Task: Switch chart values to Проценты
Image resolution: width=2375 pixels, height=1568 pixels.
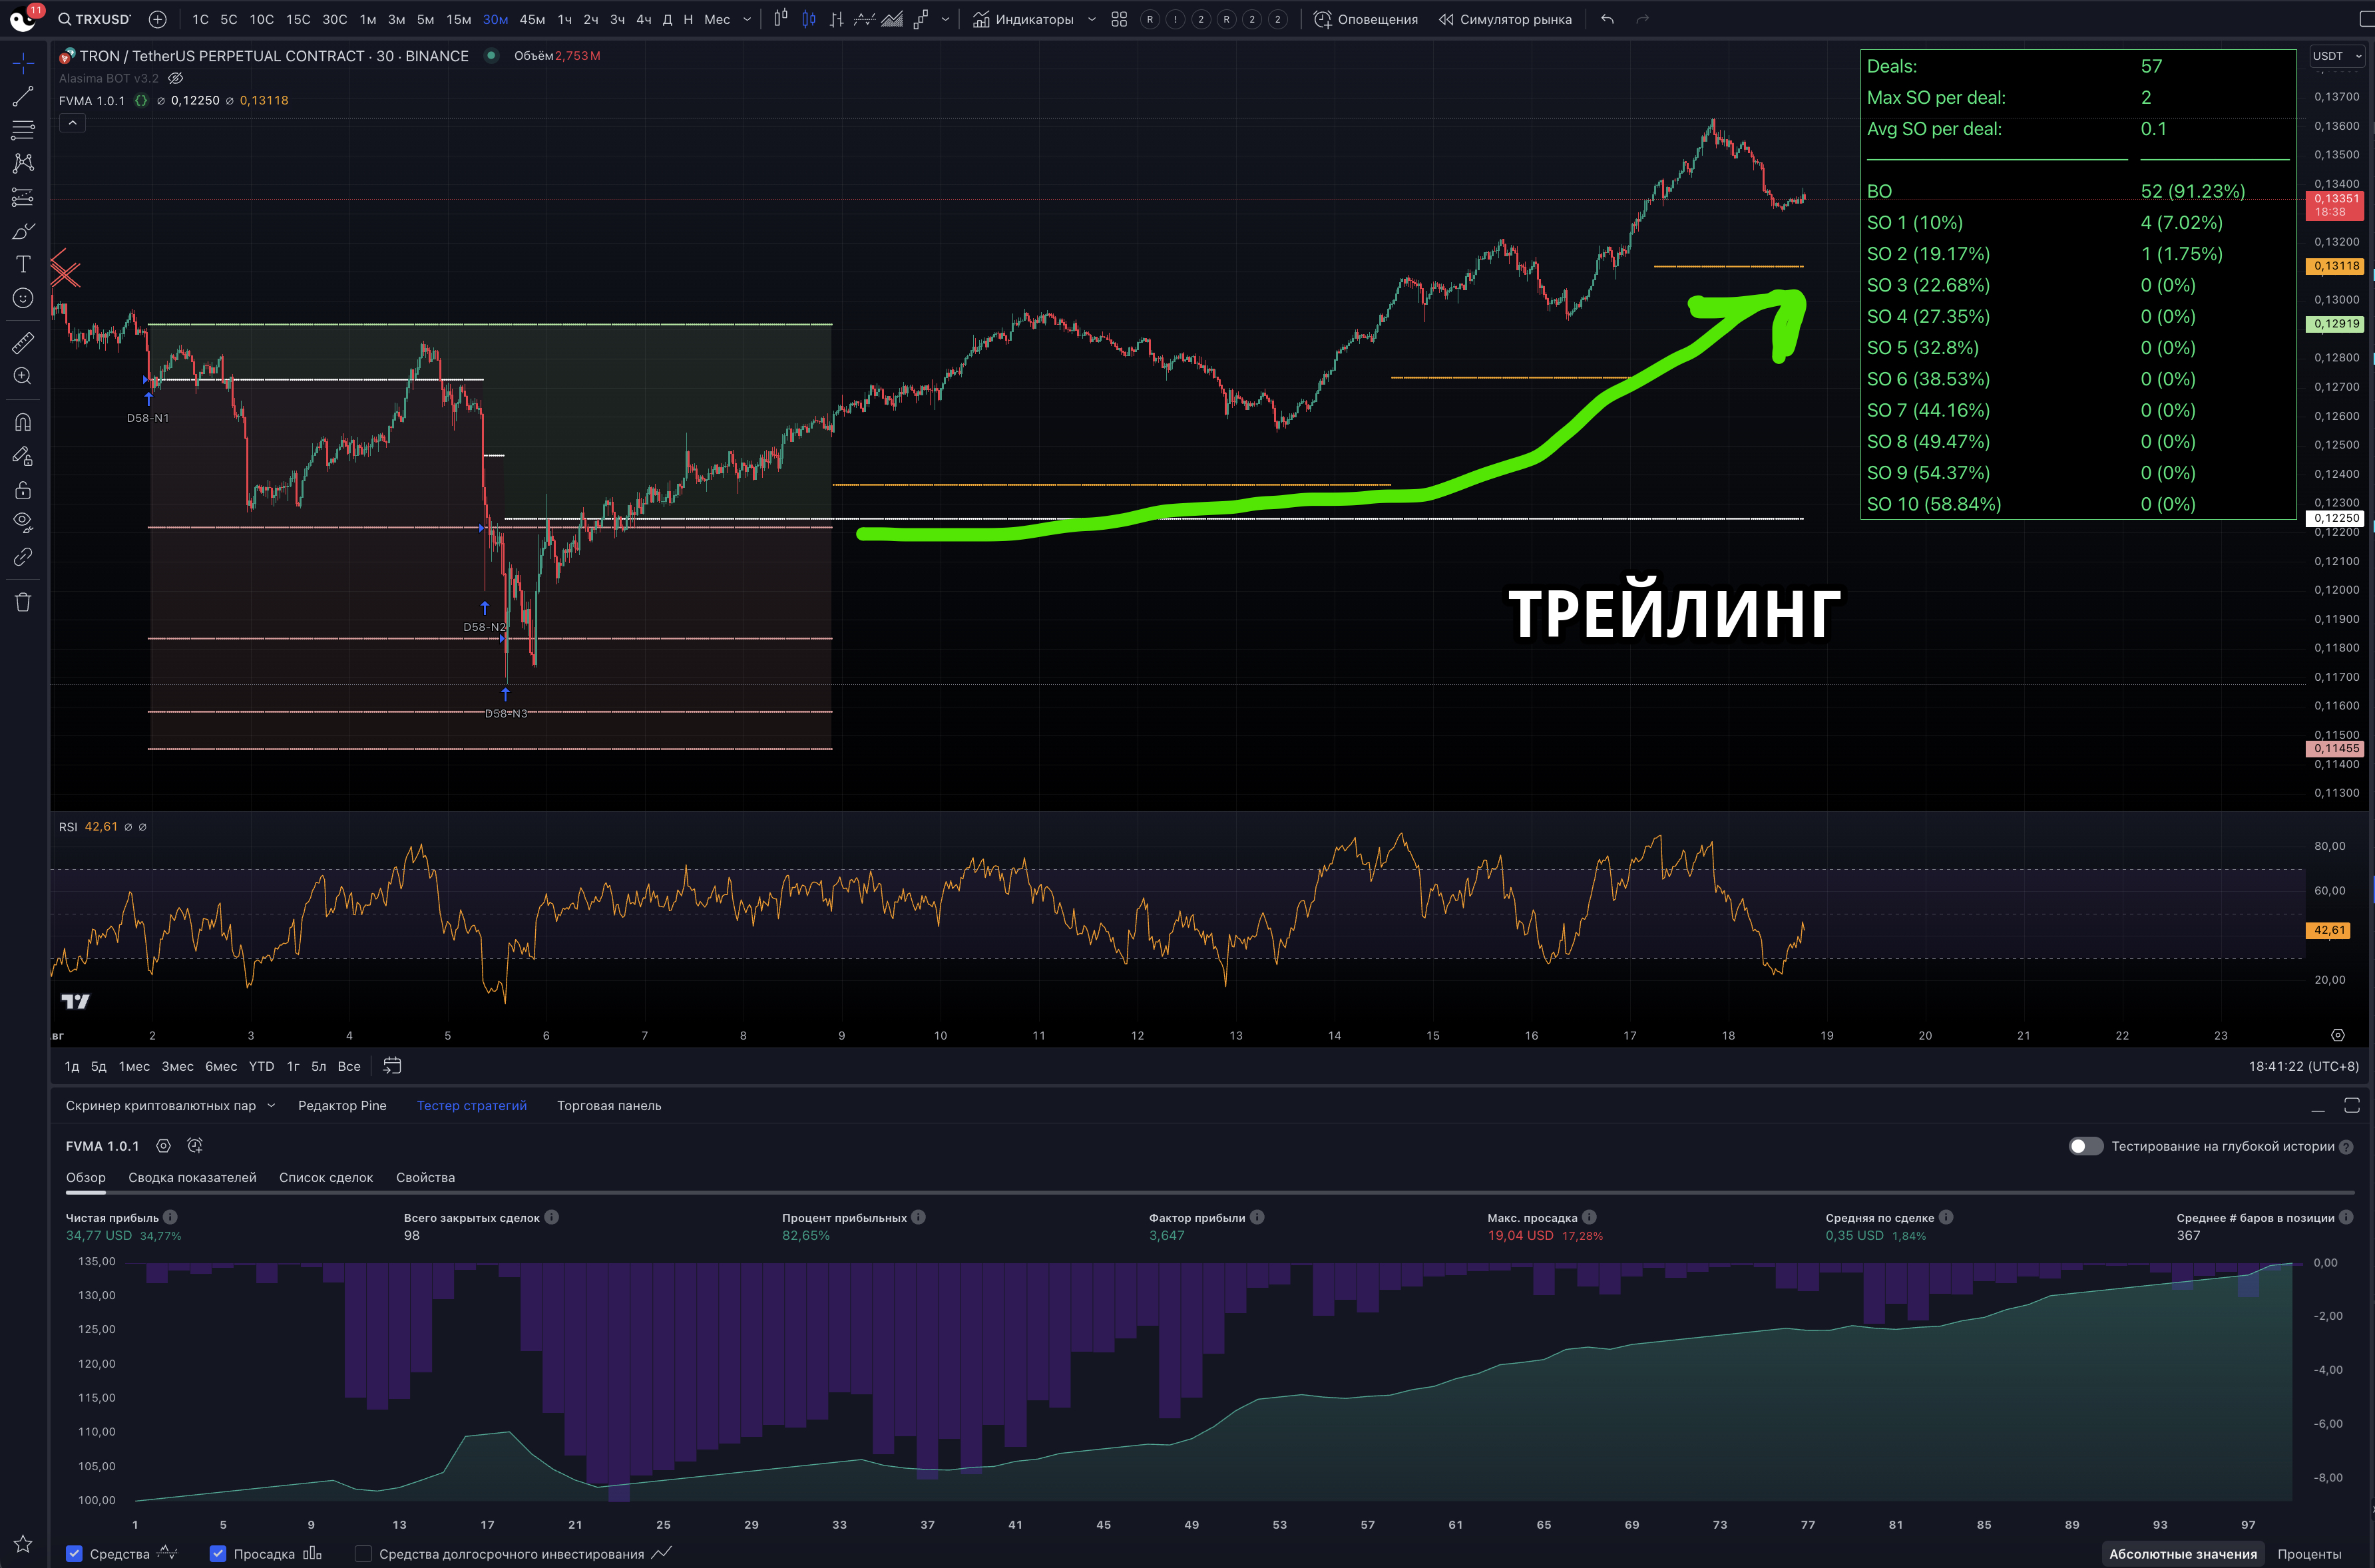Action: point(2308,1553)
